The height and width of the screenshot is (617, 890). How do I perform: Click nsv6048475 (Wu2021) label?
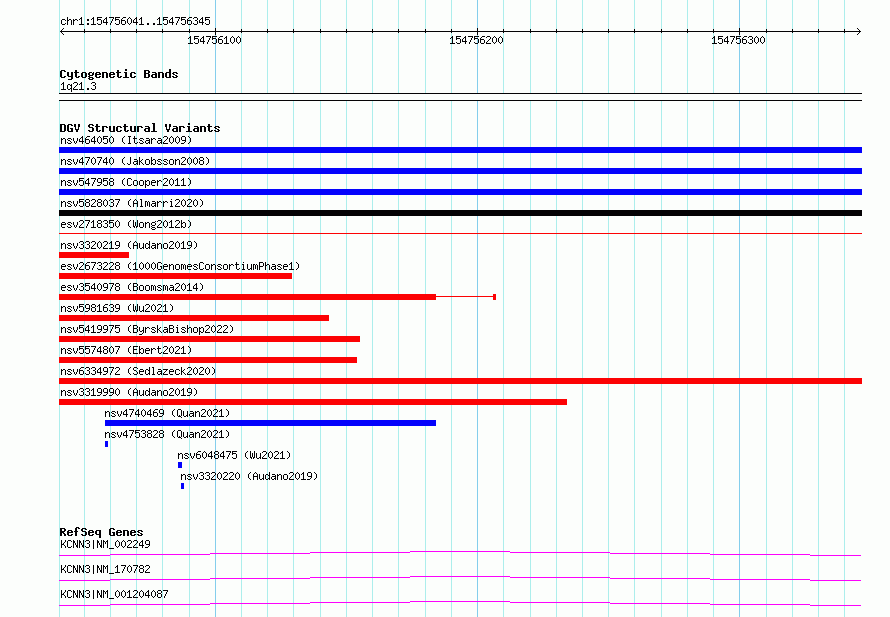pyautogui.click(x=234, y=455)
